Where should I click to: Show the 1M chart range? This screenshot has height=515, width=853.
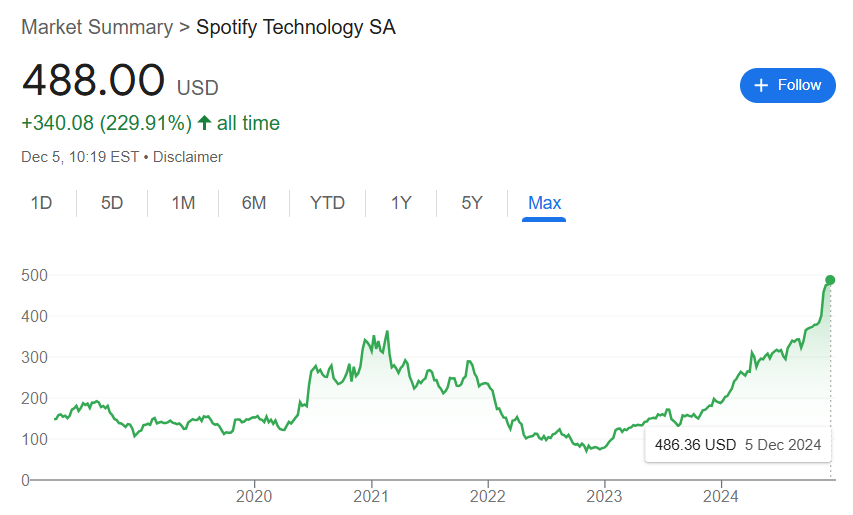point(183,203)
